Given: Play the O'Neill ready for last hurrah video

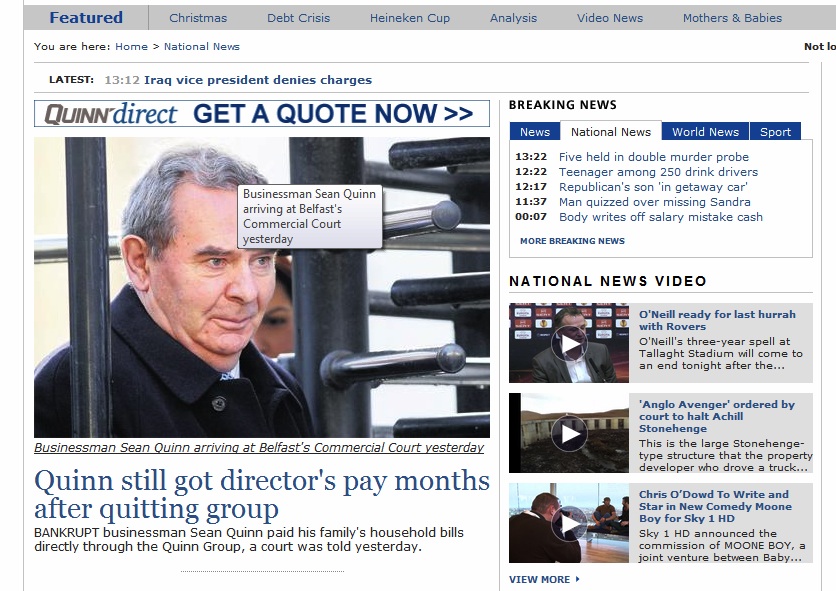Looking at the screenshot, I should (569, 344).
